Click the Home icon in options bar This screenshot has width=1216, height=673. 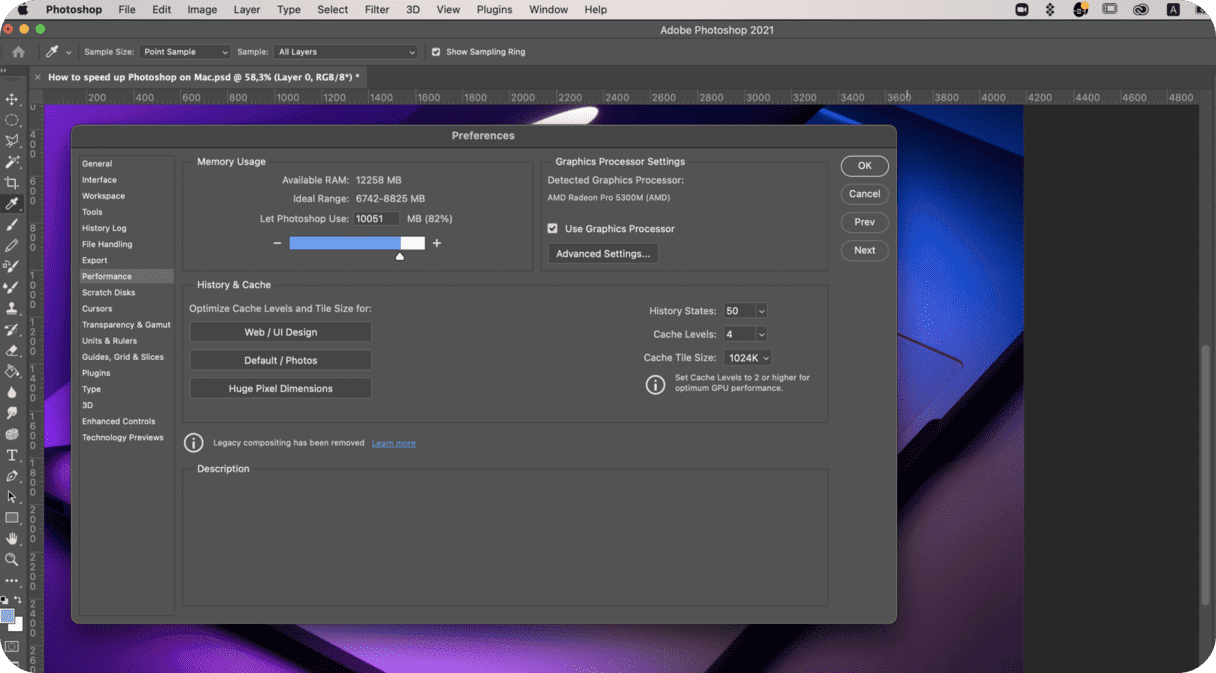18,52
